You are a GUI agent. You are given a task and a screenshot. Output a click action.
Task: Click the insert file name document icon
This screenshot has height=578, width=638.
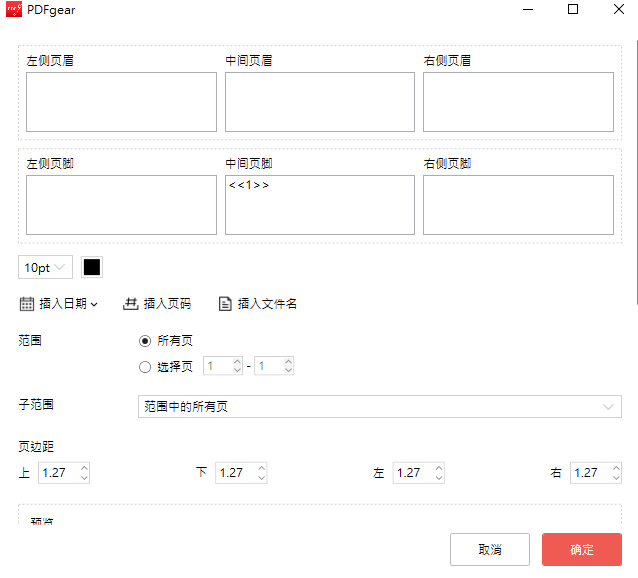pyautogui.click(x=225, y=304)
